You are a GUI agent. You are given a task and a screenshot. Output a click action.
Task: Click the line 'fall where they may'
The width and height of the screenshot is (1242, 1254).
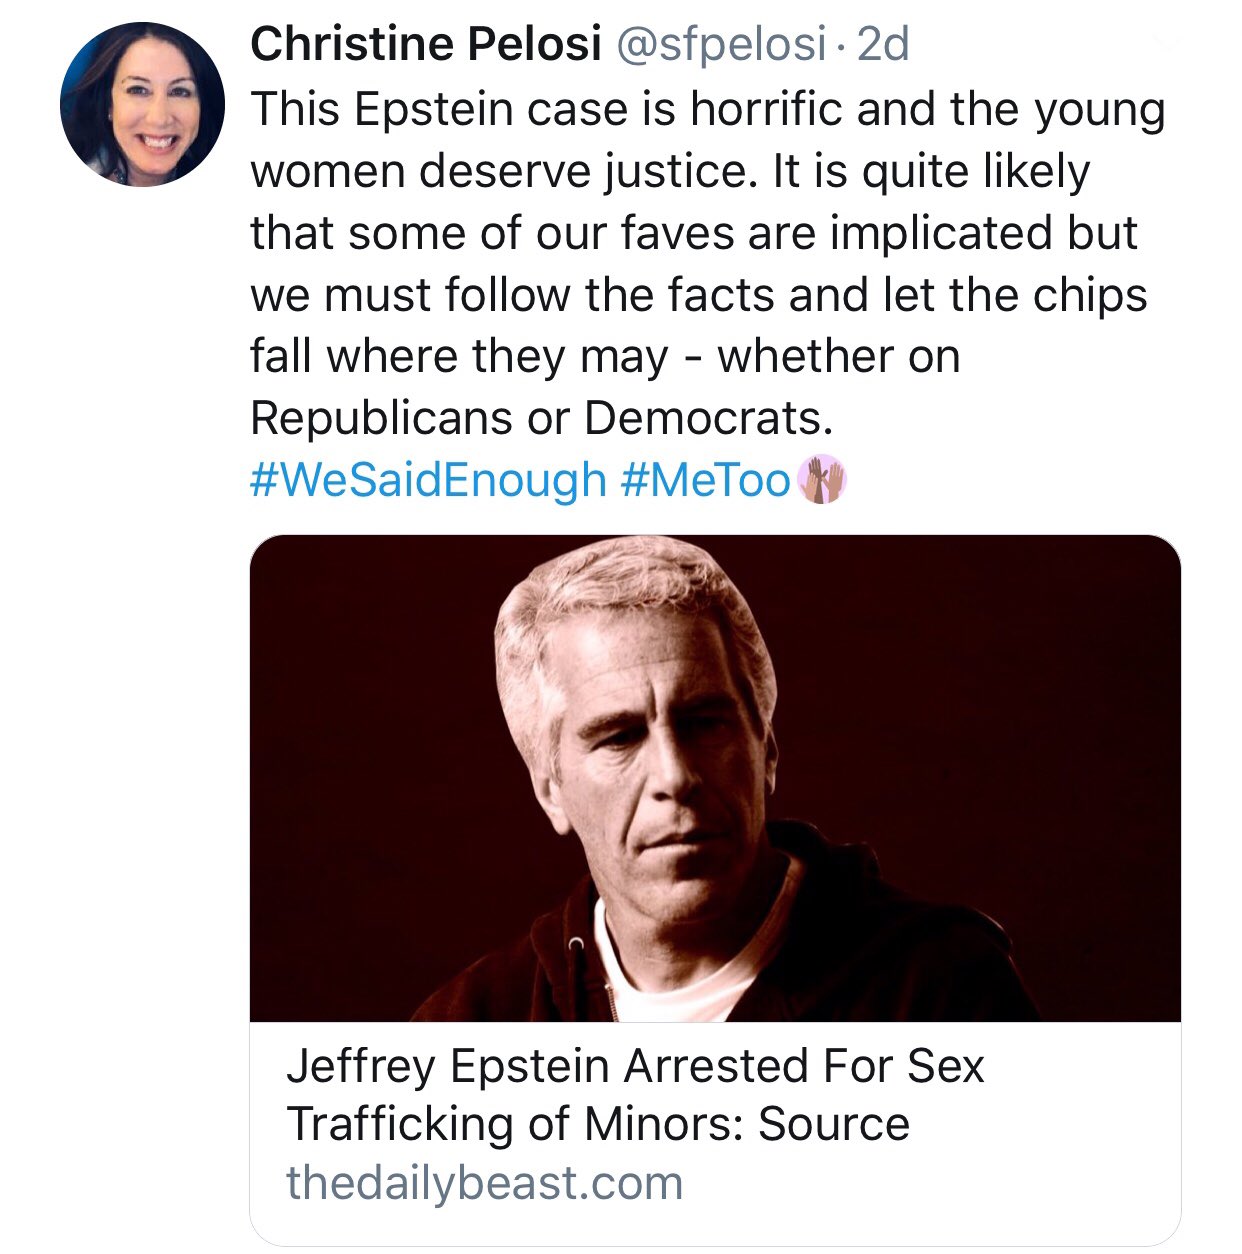[604, 356]
